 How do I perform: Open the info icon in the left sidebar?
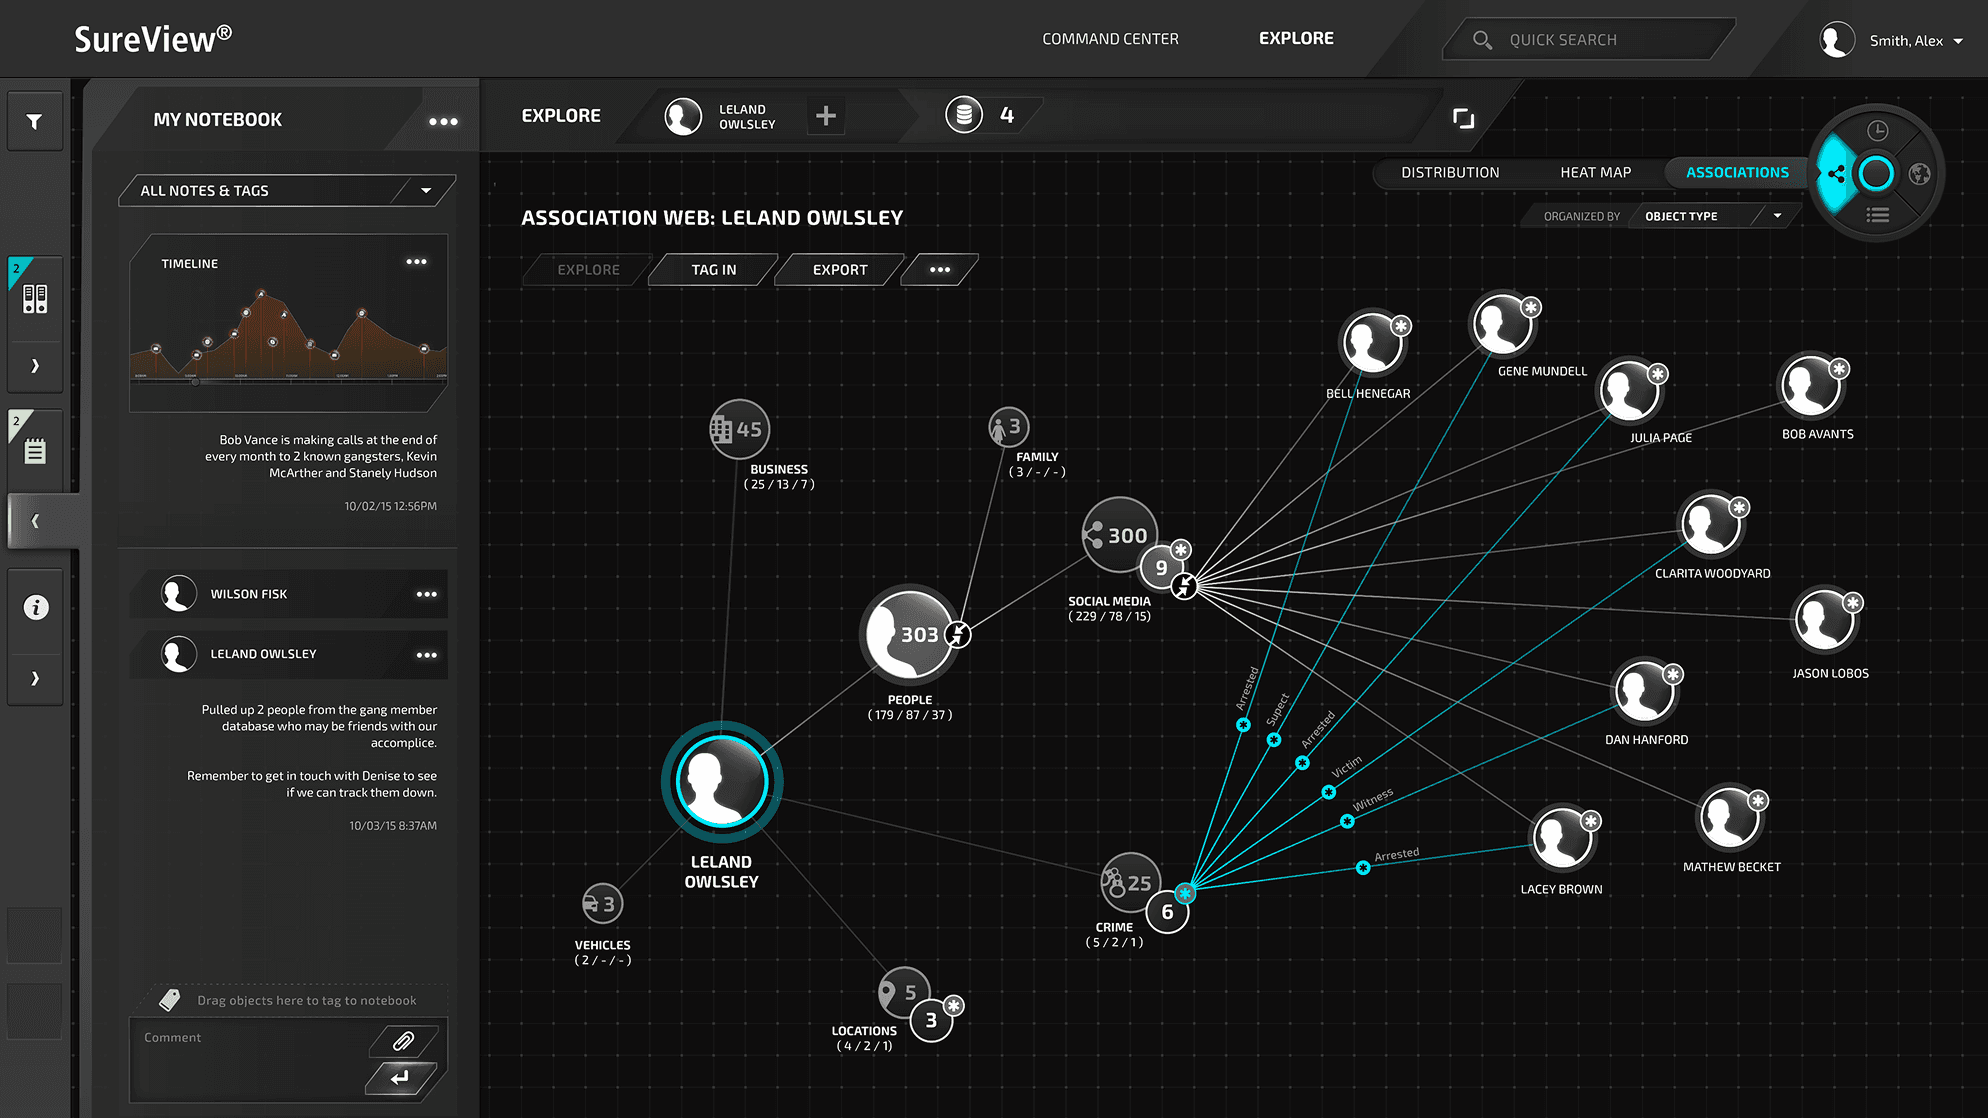pyautogui.click(x=36, y=607)
